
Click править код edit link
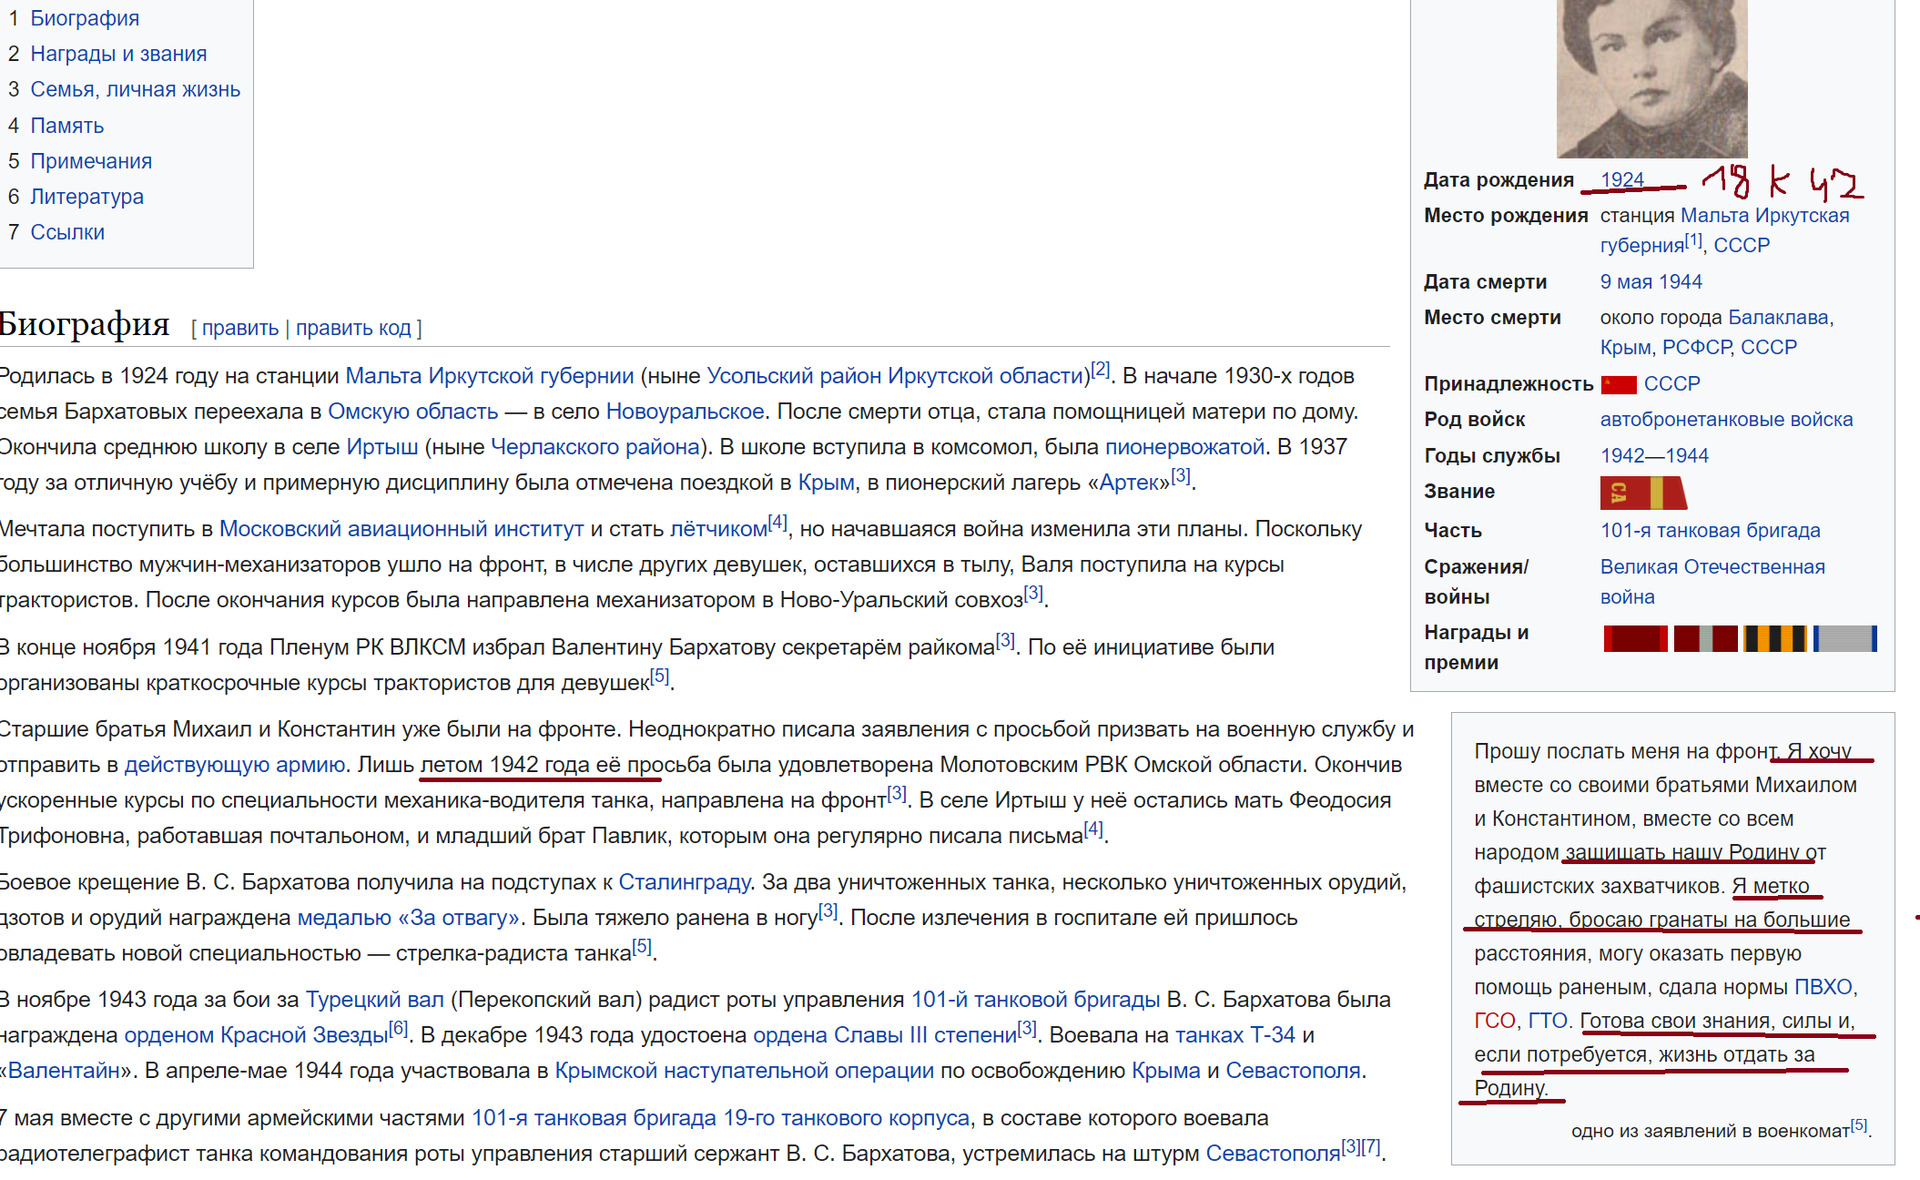click(x=353, y=328)
